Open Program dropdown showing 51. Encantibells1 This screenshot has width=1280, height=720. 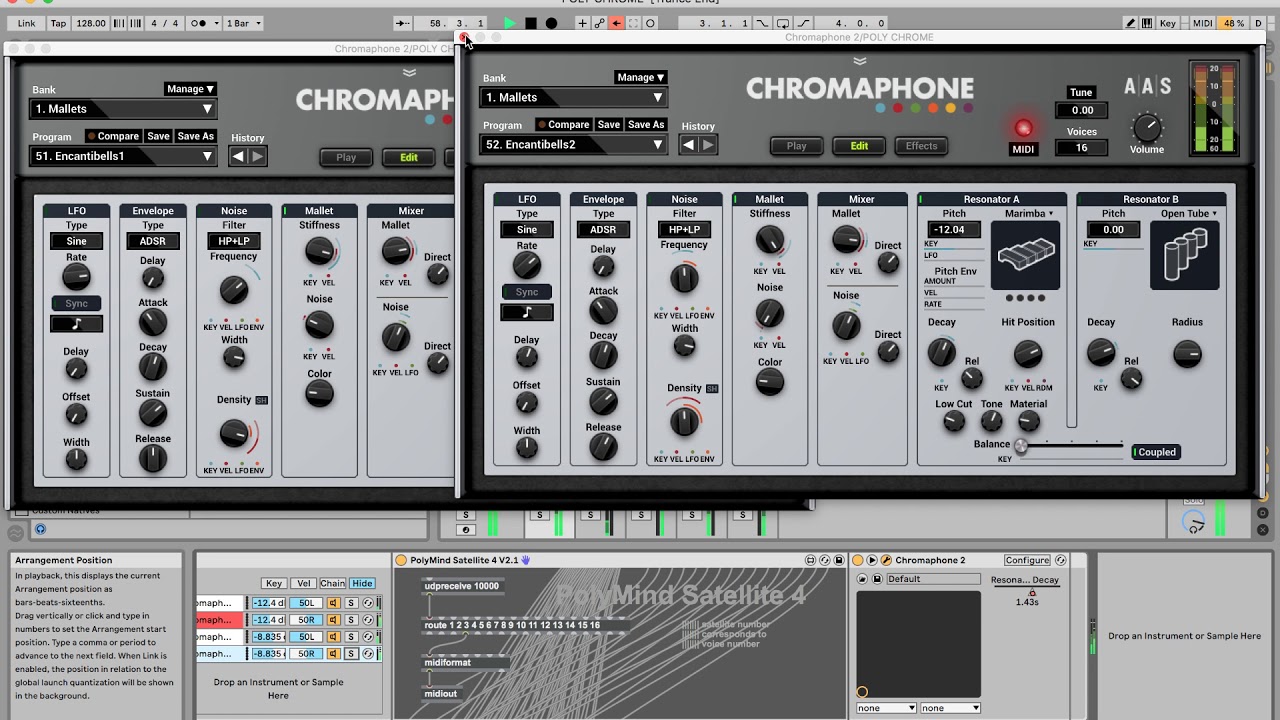tap(123, 156)
